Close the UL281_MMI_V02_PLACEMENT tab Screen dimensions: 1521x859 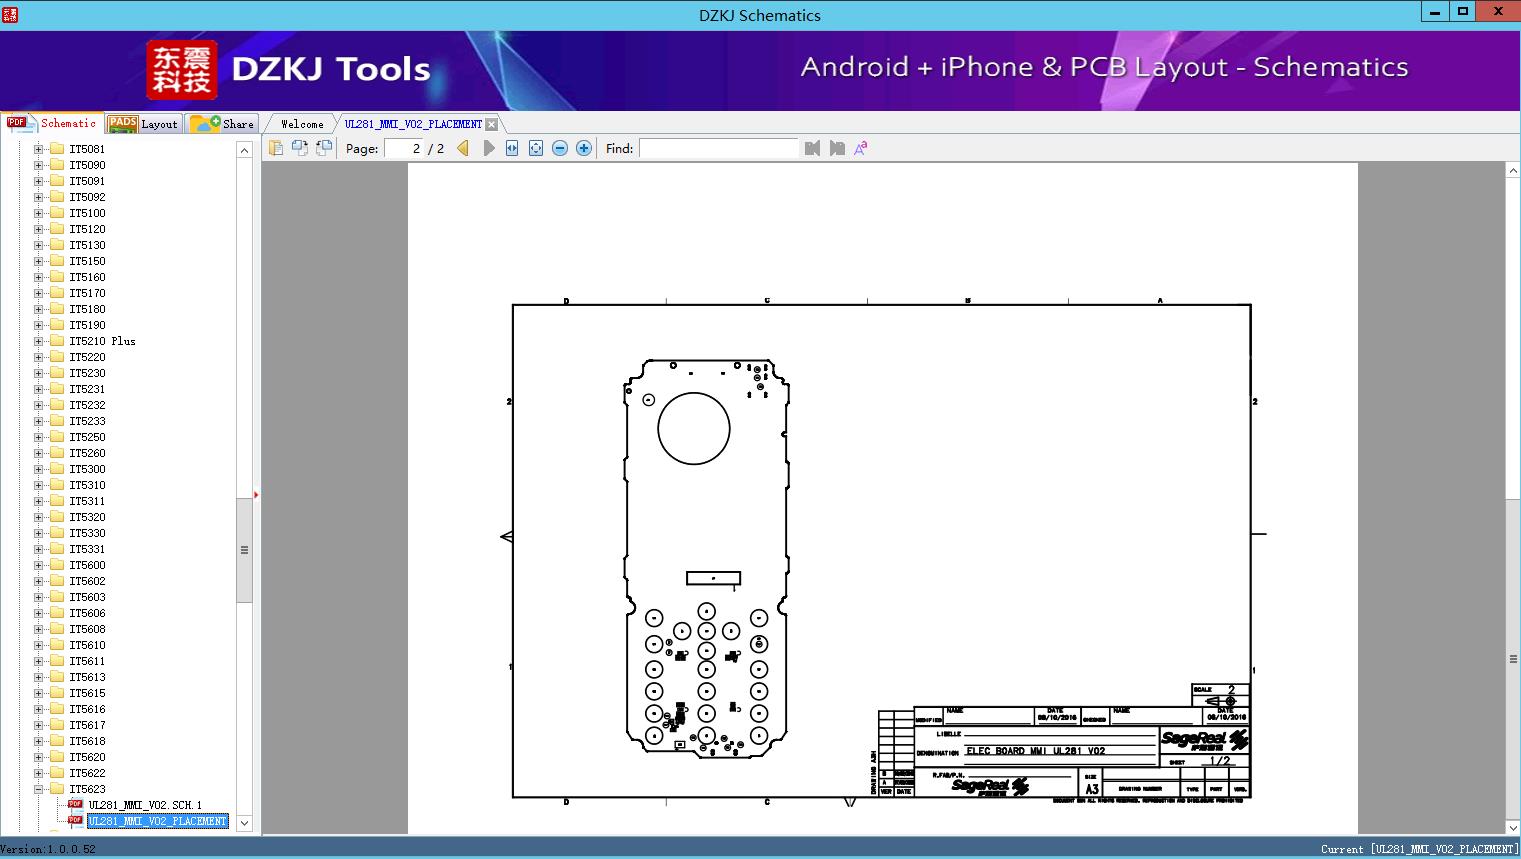[491, 124]
